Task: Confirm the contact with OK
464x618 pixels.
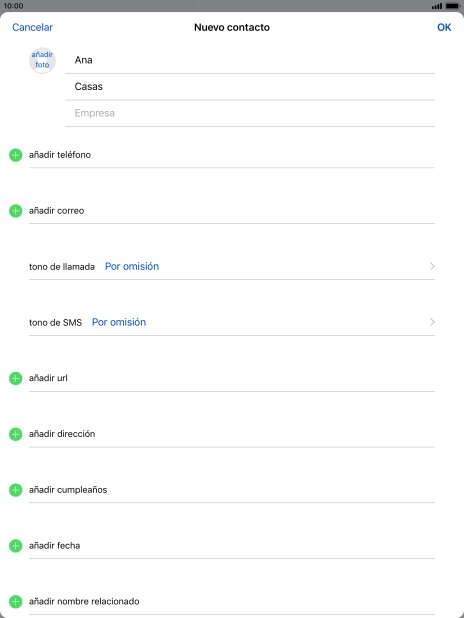Action: (444, 27)
